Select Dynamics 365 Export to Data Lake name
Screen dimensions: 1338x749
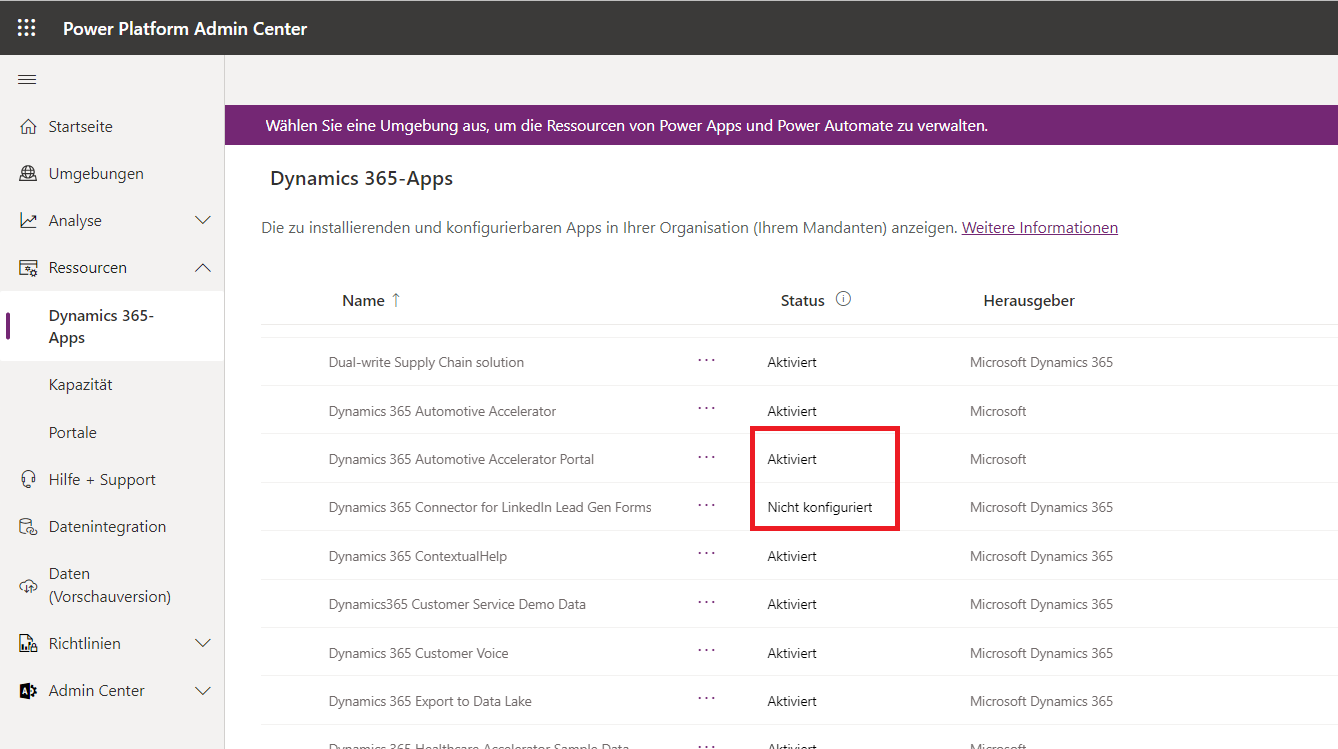pyautogui.click(x=430, y=701)
